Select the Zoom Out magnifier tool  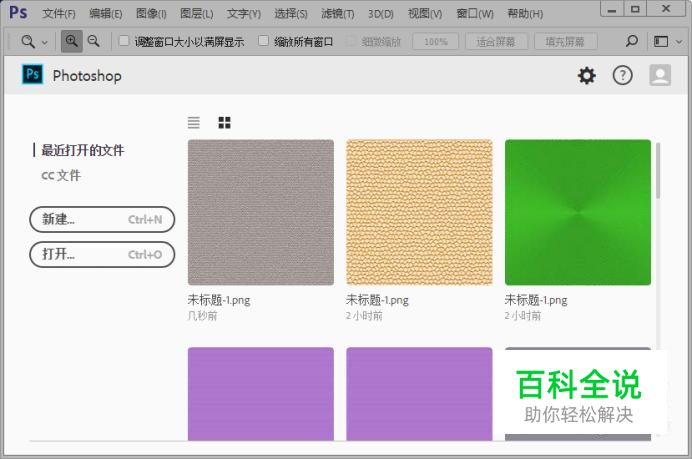tap(93, 42)
